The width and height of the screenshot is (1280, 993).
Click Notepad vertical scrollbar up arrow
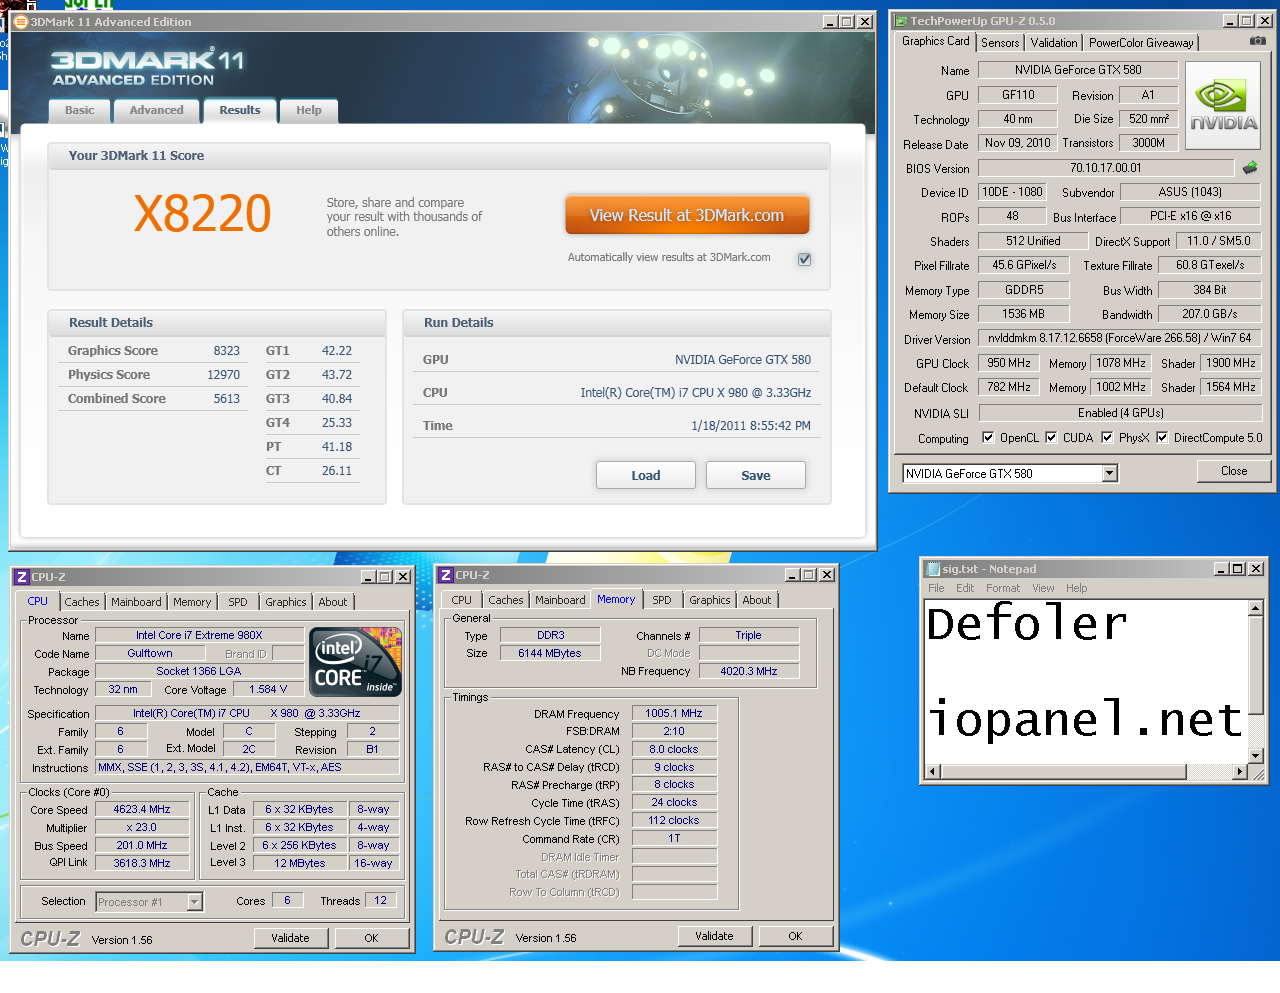coord(1256,608)
